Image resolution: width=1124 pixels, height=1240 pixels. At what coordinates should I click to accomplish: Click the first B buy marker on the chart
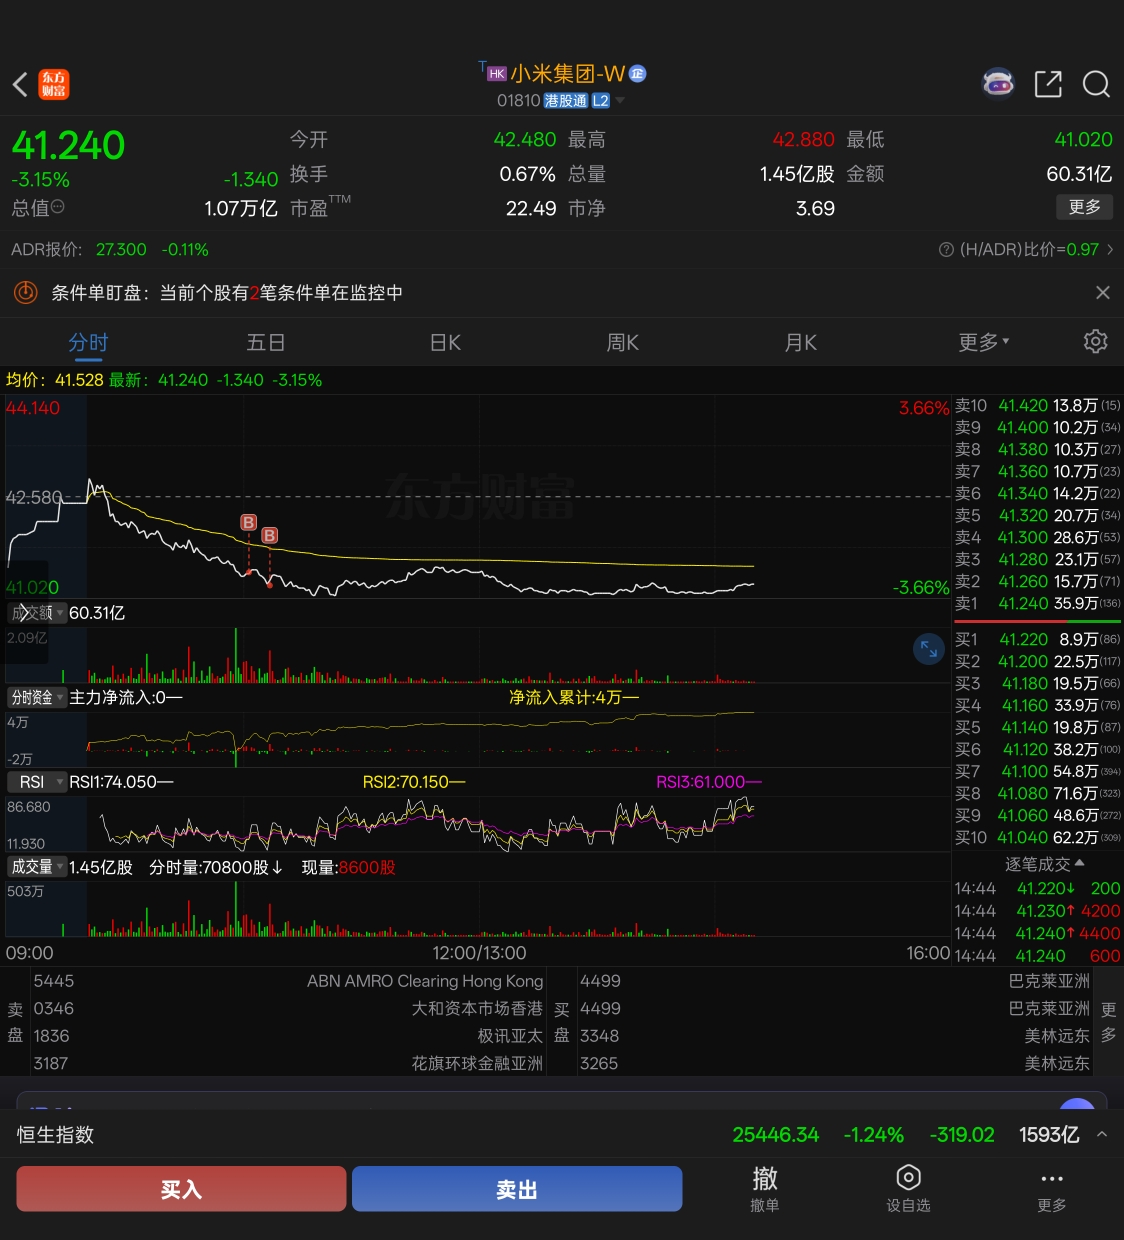point(249,522)
